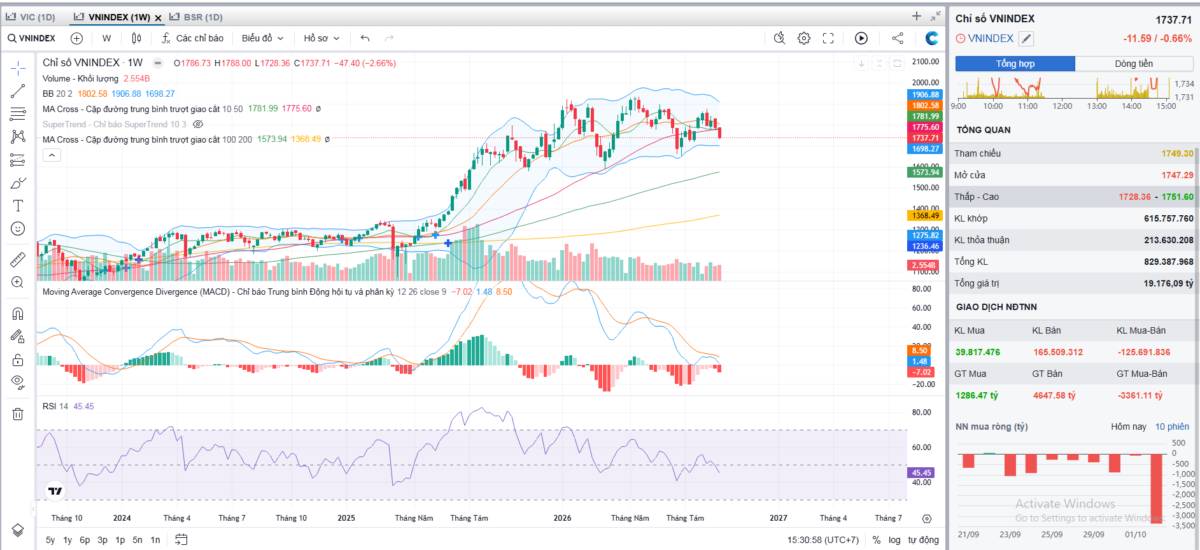Click the replay play-circle icon

(861, 38)
